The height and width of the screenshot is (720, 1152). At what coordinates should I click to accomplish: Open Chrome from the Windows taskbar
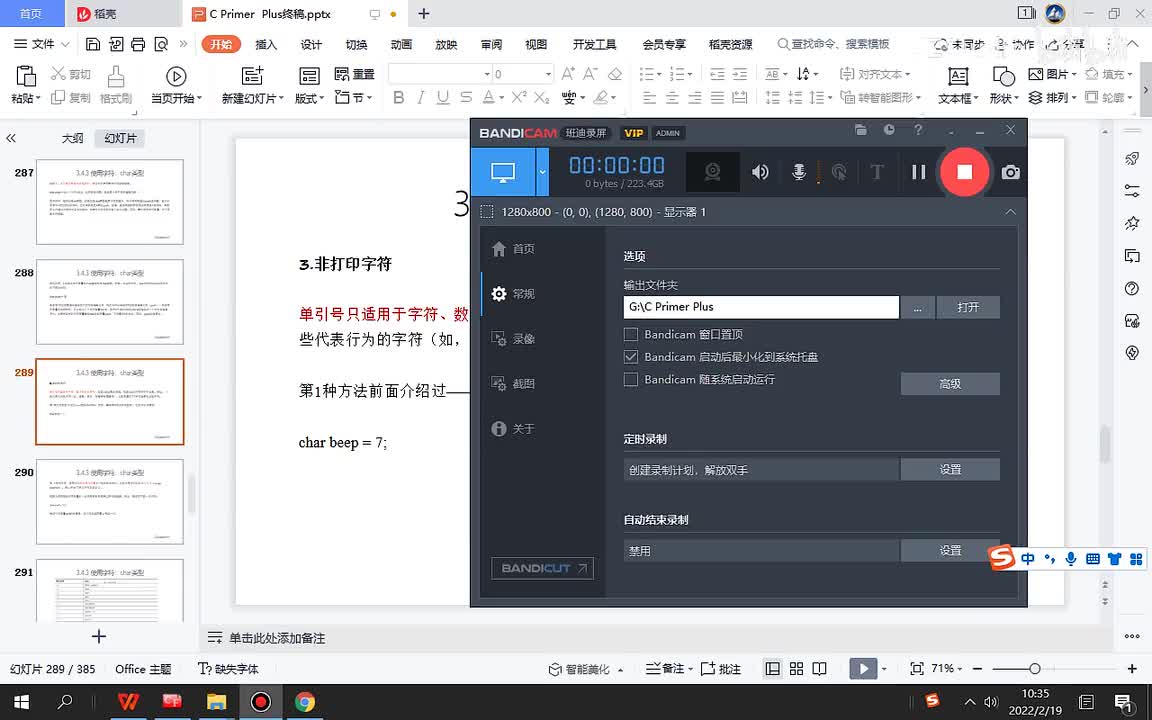(305, 702)
